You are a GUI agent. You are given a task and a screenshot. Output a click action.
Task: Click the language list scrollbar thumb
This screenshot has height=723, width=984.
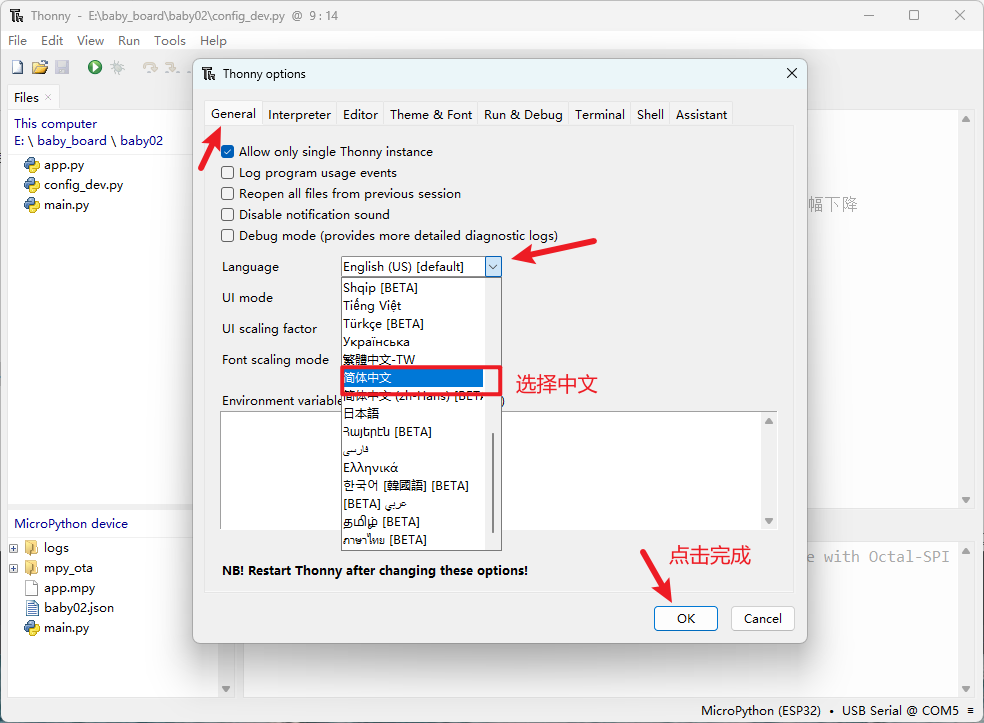point(493,482)
